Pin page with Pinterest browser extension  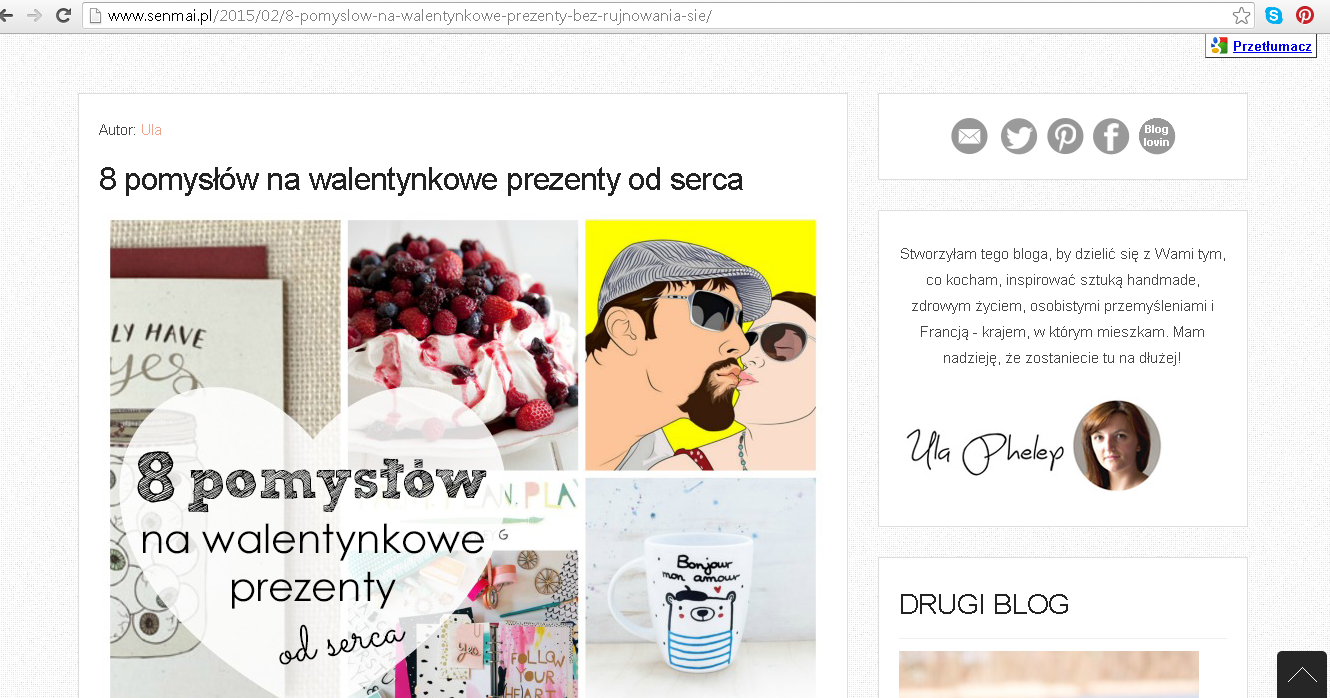[1305, 15]
